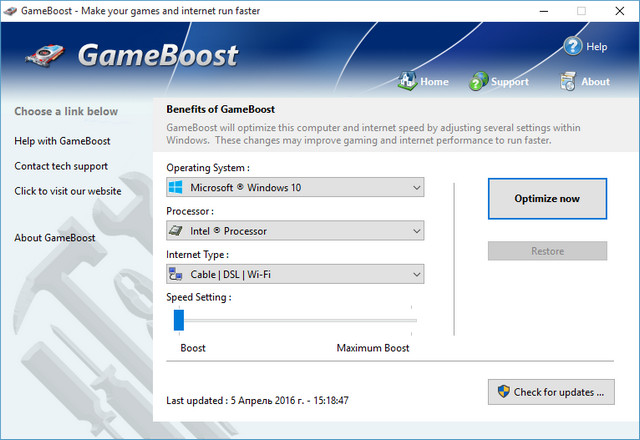Open the Support menu item

pos(509,82)
